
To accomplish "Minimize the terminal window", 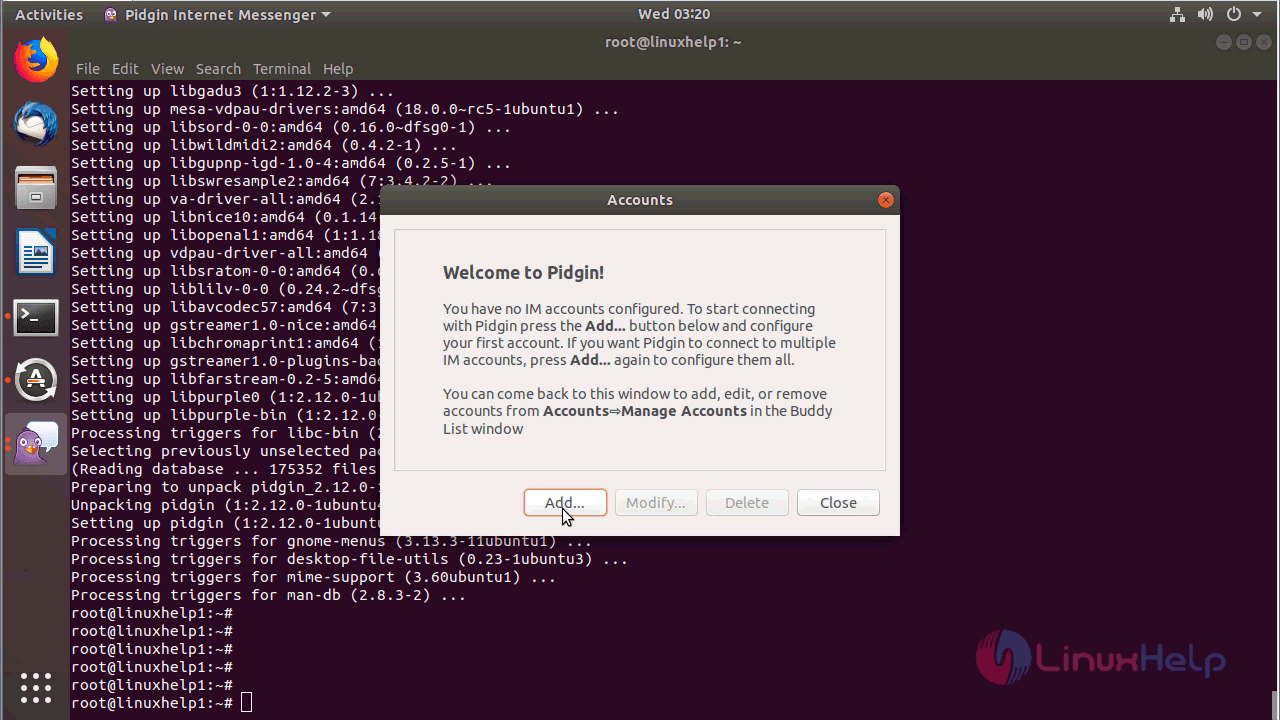I will 1225,42.
